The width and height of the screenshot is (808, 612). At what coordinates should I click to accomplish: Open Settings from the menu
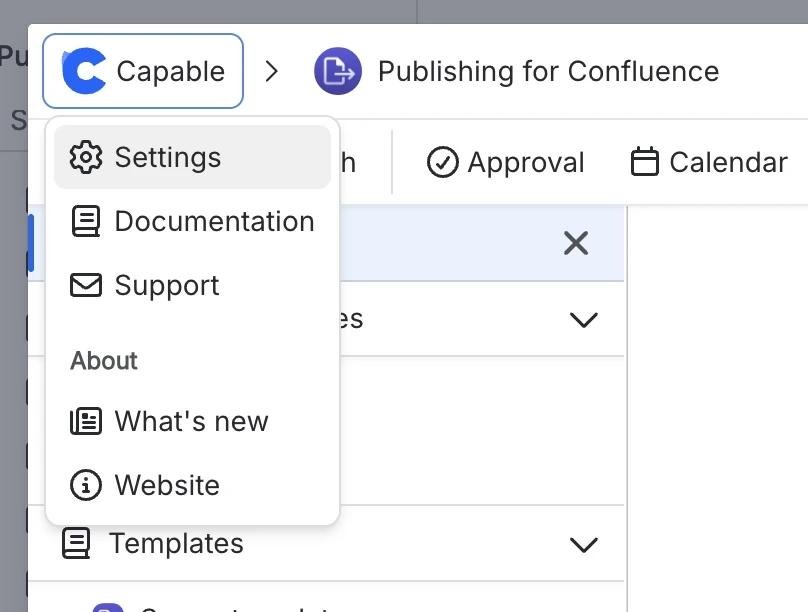pyautogui.click(x=168, y=157)
